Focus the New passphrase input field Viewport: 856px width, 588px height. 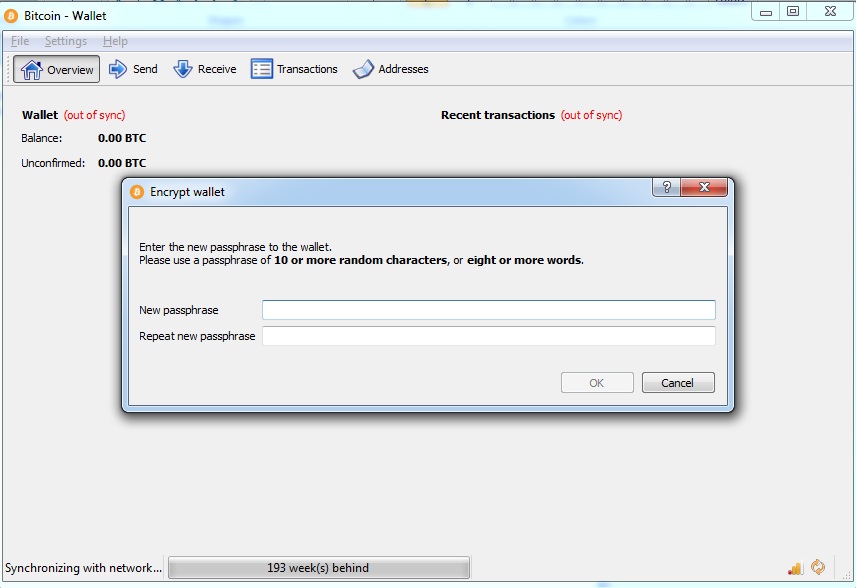(x=489, y=310)
